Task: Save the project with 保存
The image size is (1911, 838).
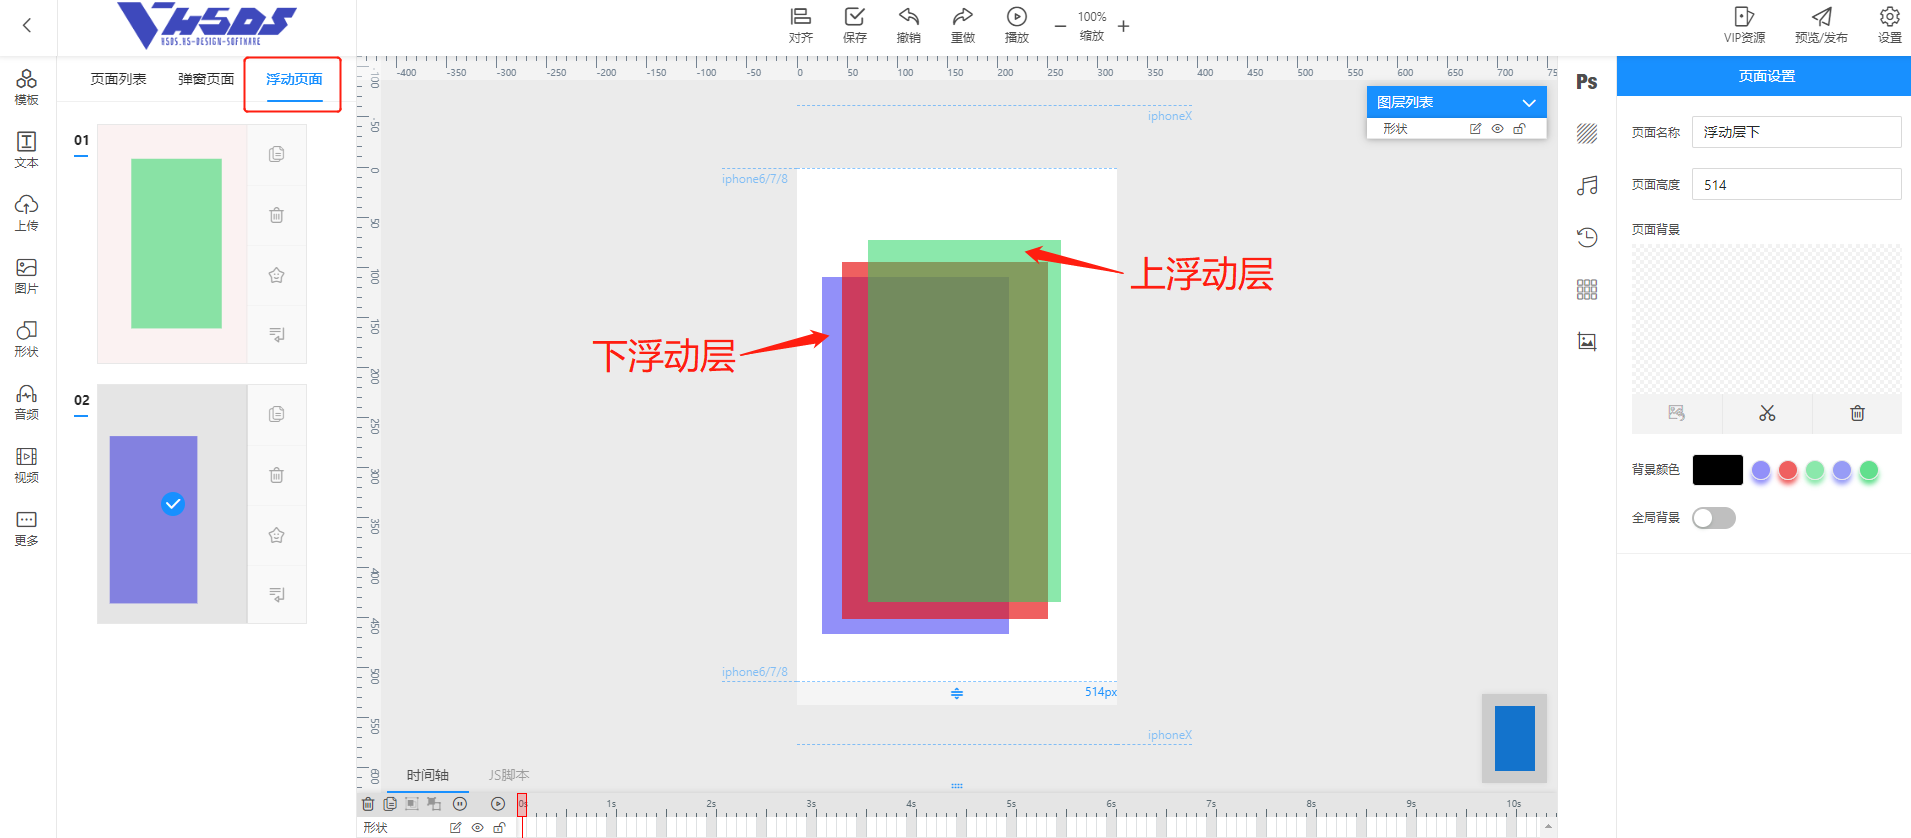Action: (x=855, y=25)
